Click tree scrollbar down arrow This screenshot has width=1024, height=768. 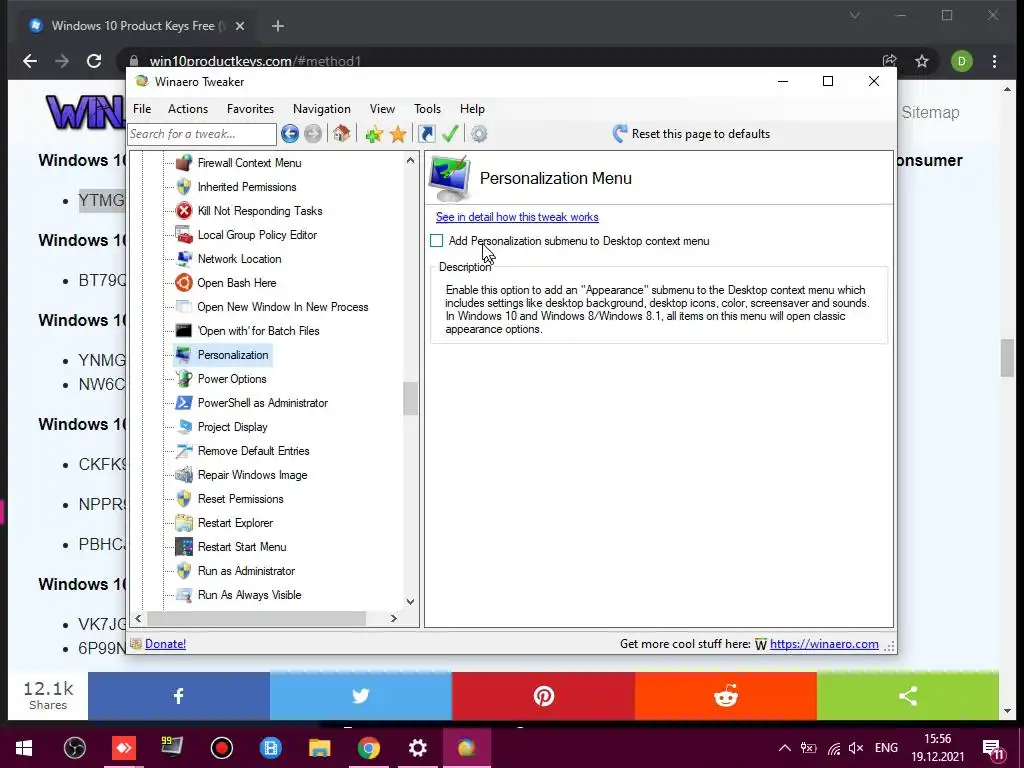pyautogui.click(x=410, y=601)
